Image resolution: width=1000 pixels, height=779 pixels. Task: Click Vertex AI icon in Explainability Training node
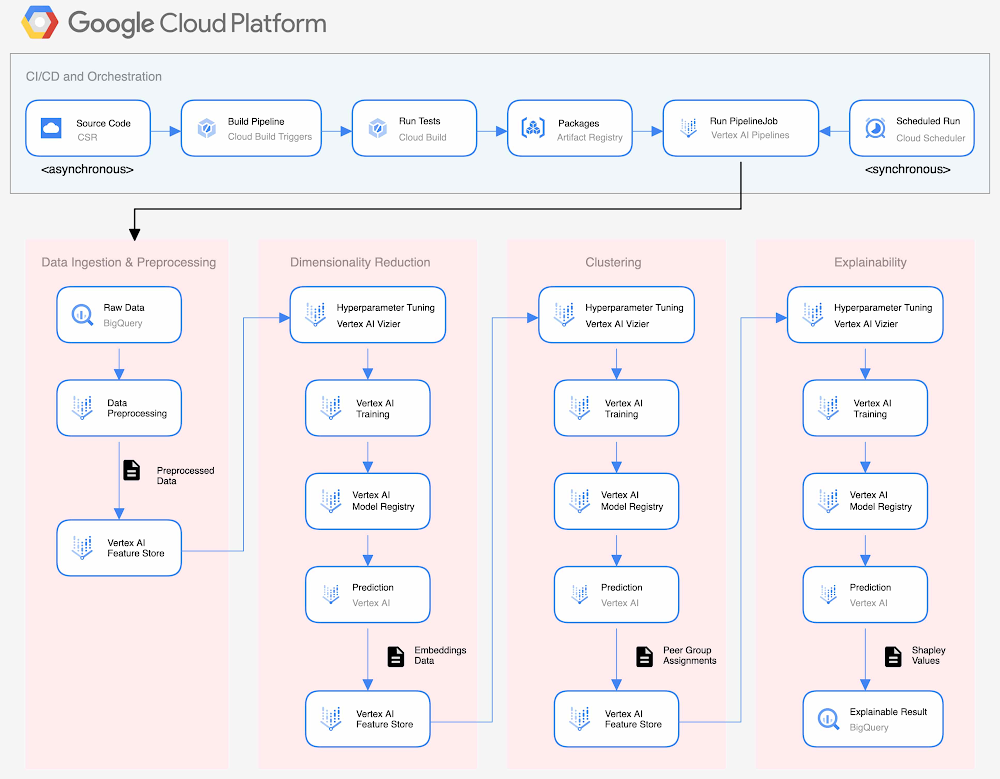[828, 408]
